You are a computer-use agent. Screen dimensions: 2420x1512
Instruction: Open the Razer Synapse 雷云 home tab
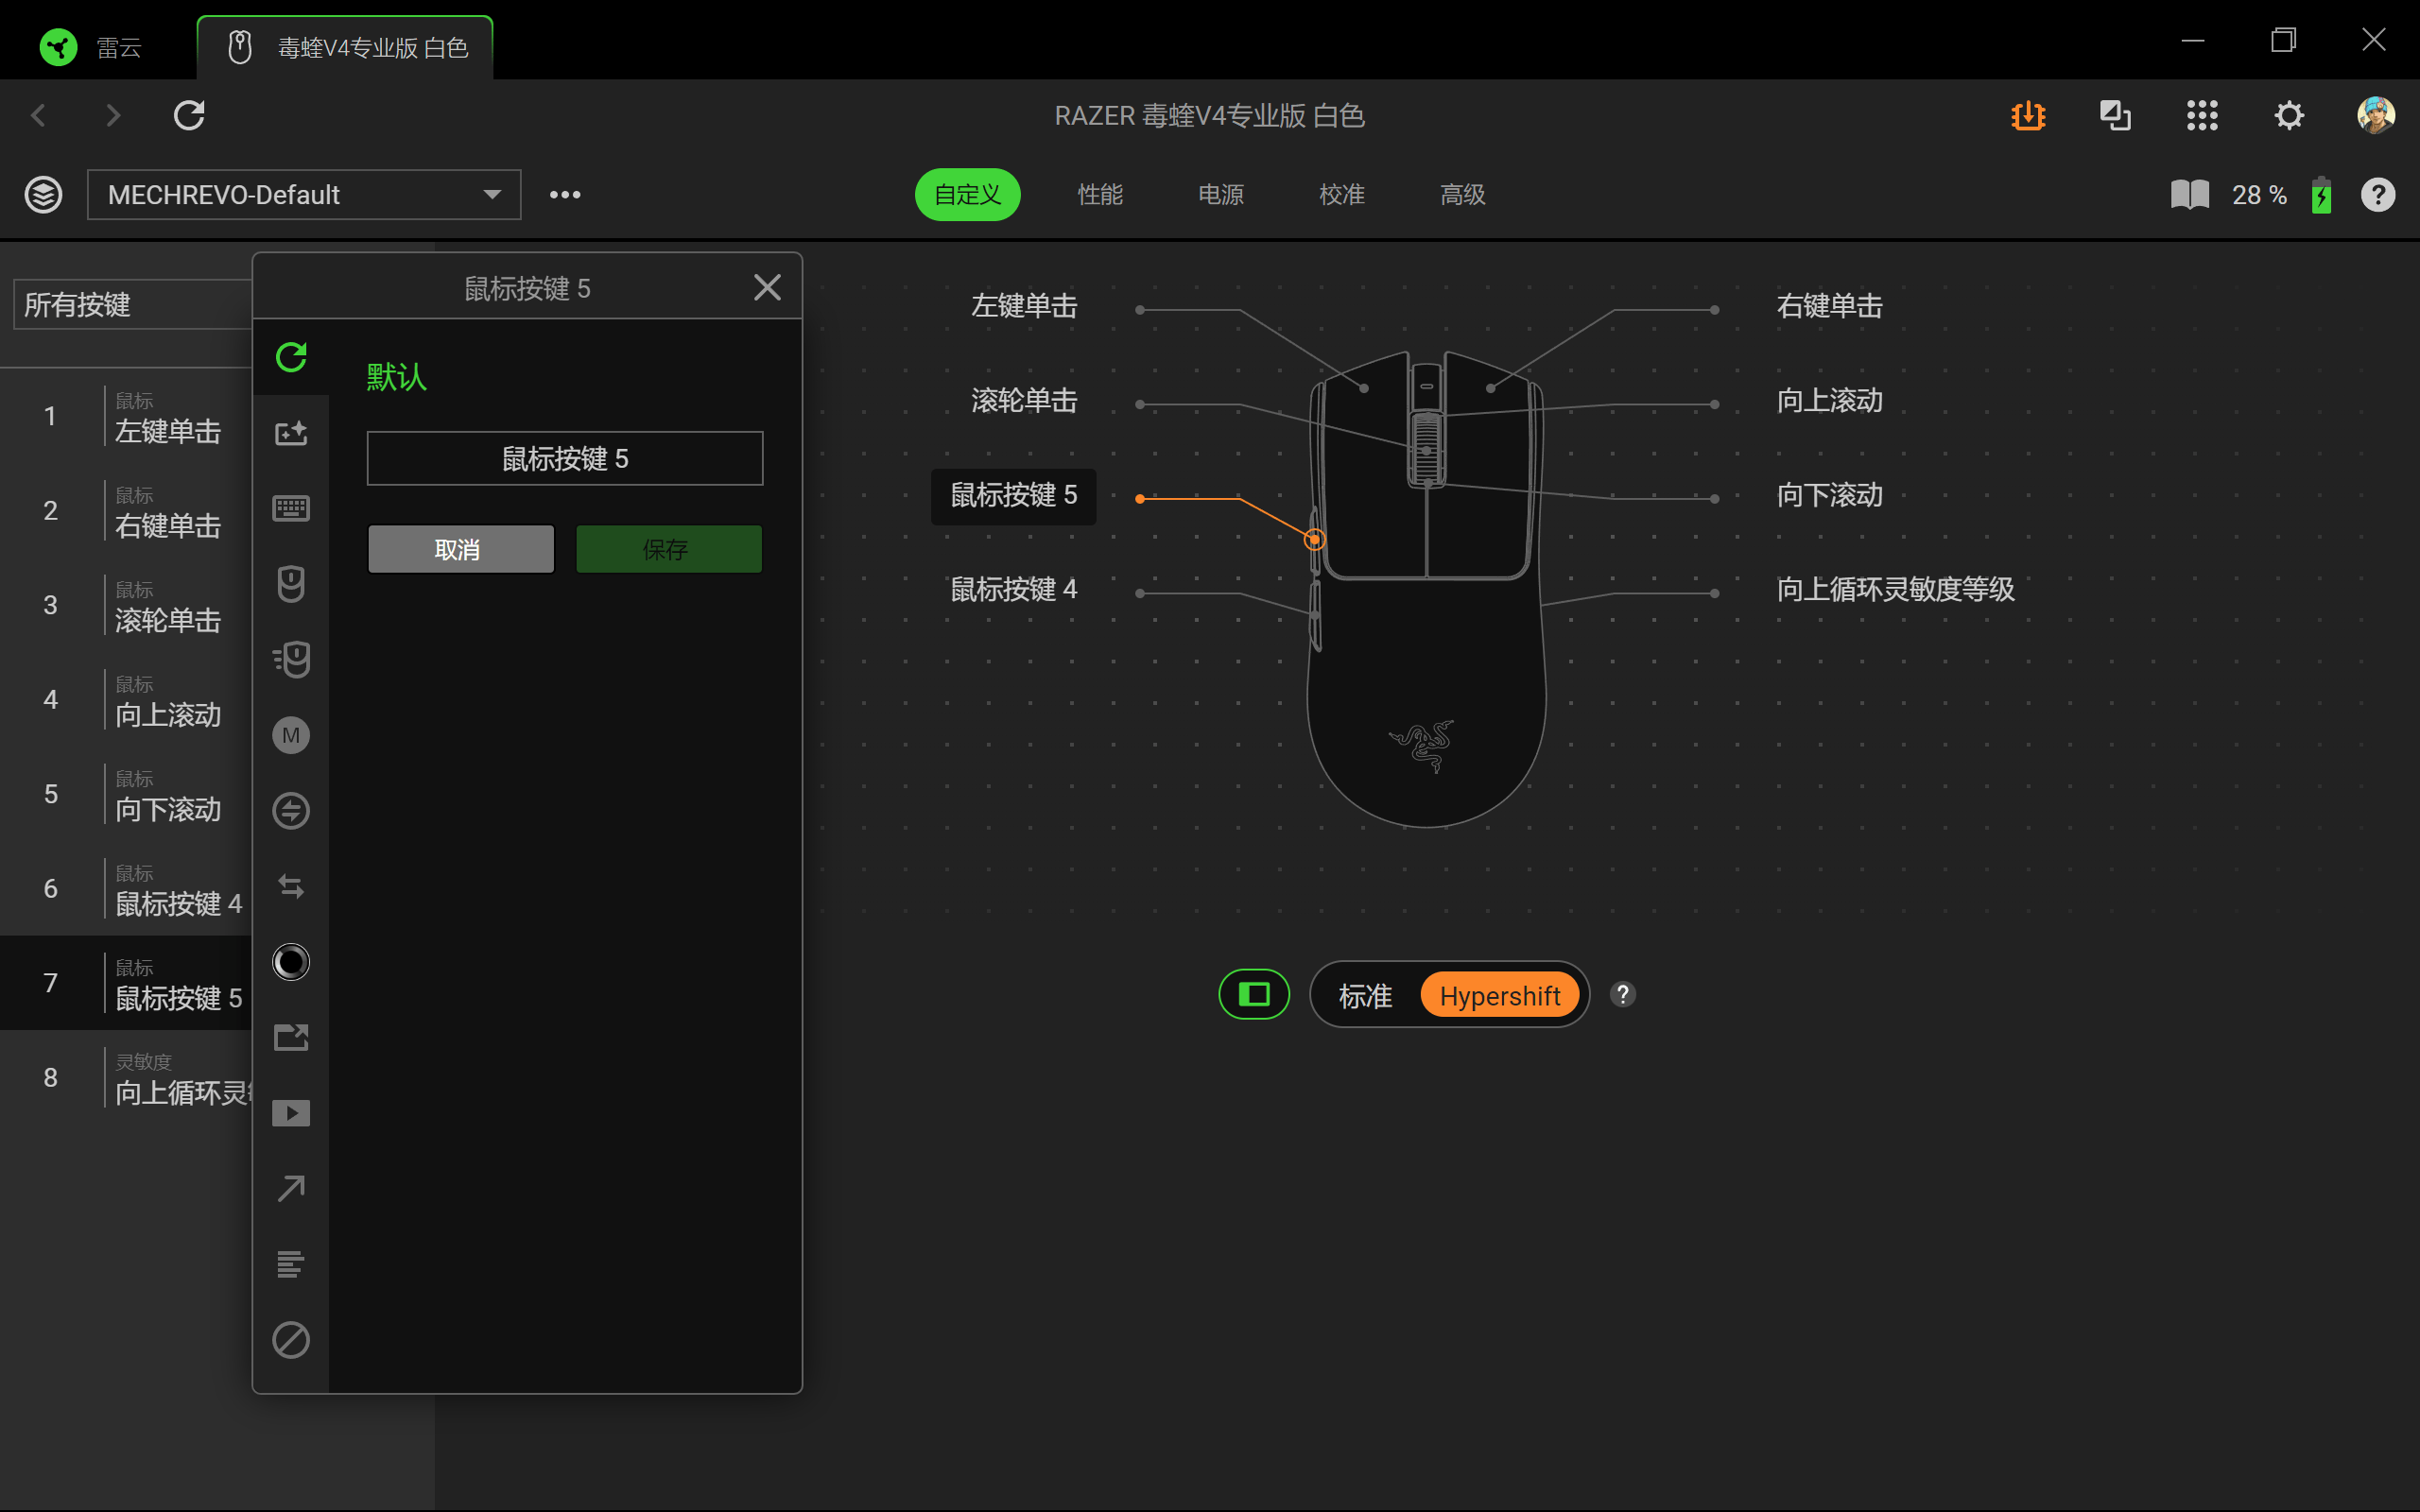[92, 47]
